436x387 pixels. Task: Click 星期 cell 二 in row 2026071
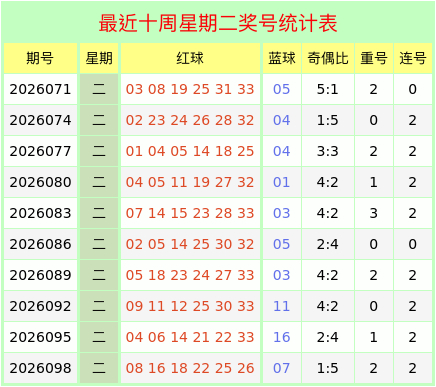(x=99, y=89)
